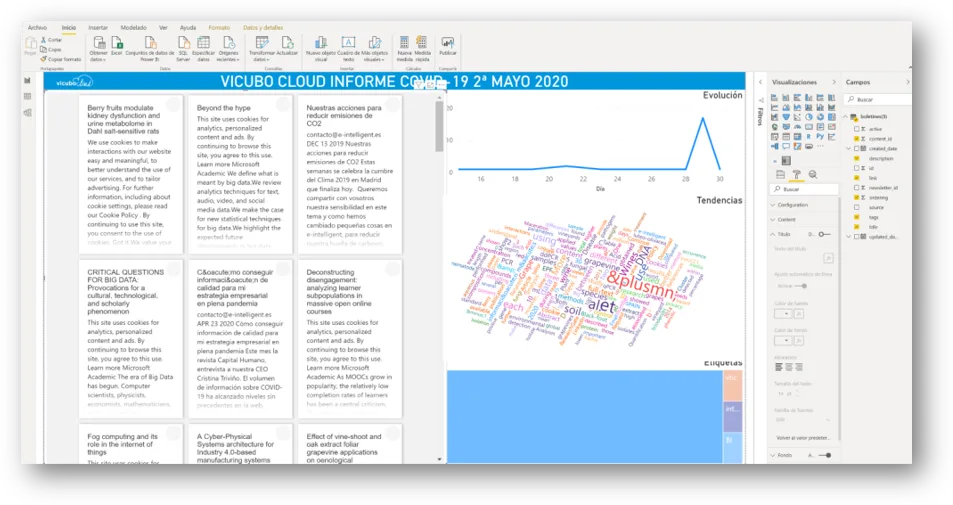Viewport: 953px width, 505px height.
Task: Check the newsletter_id field
Action: [x=856, y=188]
